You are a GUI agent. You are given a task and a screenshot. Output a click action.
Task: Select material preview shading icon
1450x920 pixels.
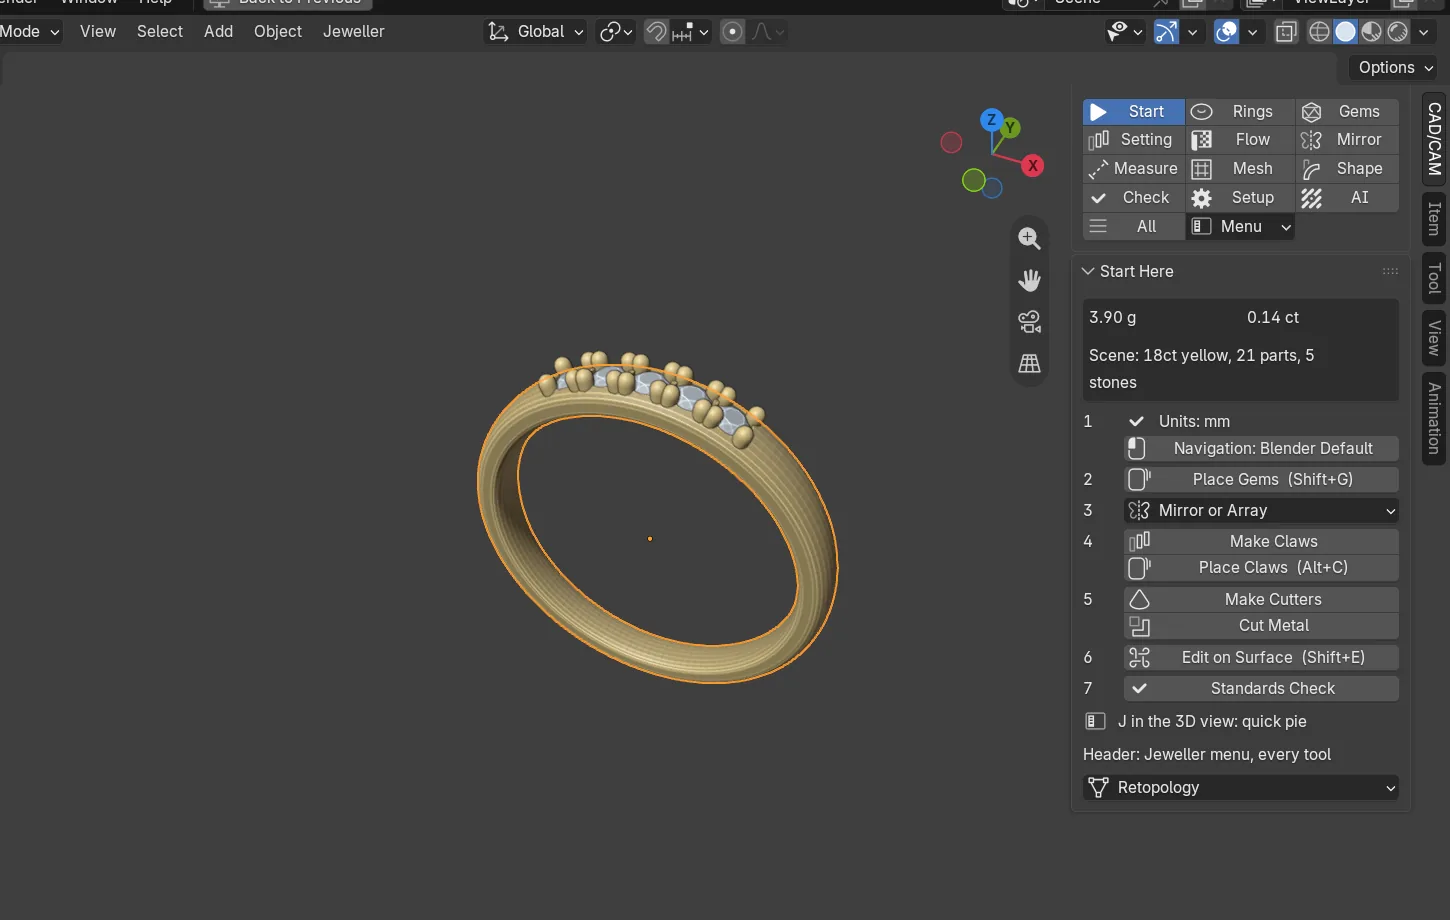(x=1371, y=32)
